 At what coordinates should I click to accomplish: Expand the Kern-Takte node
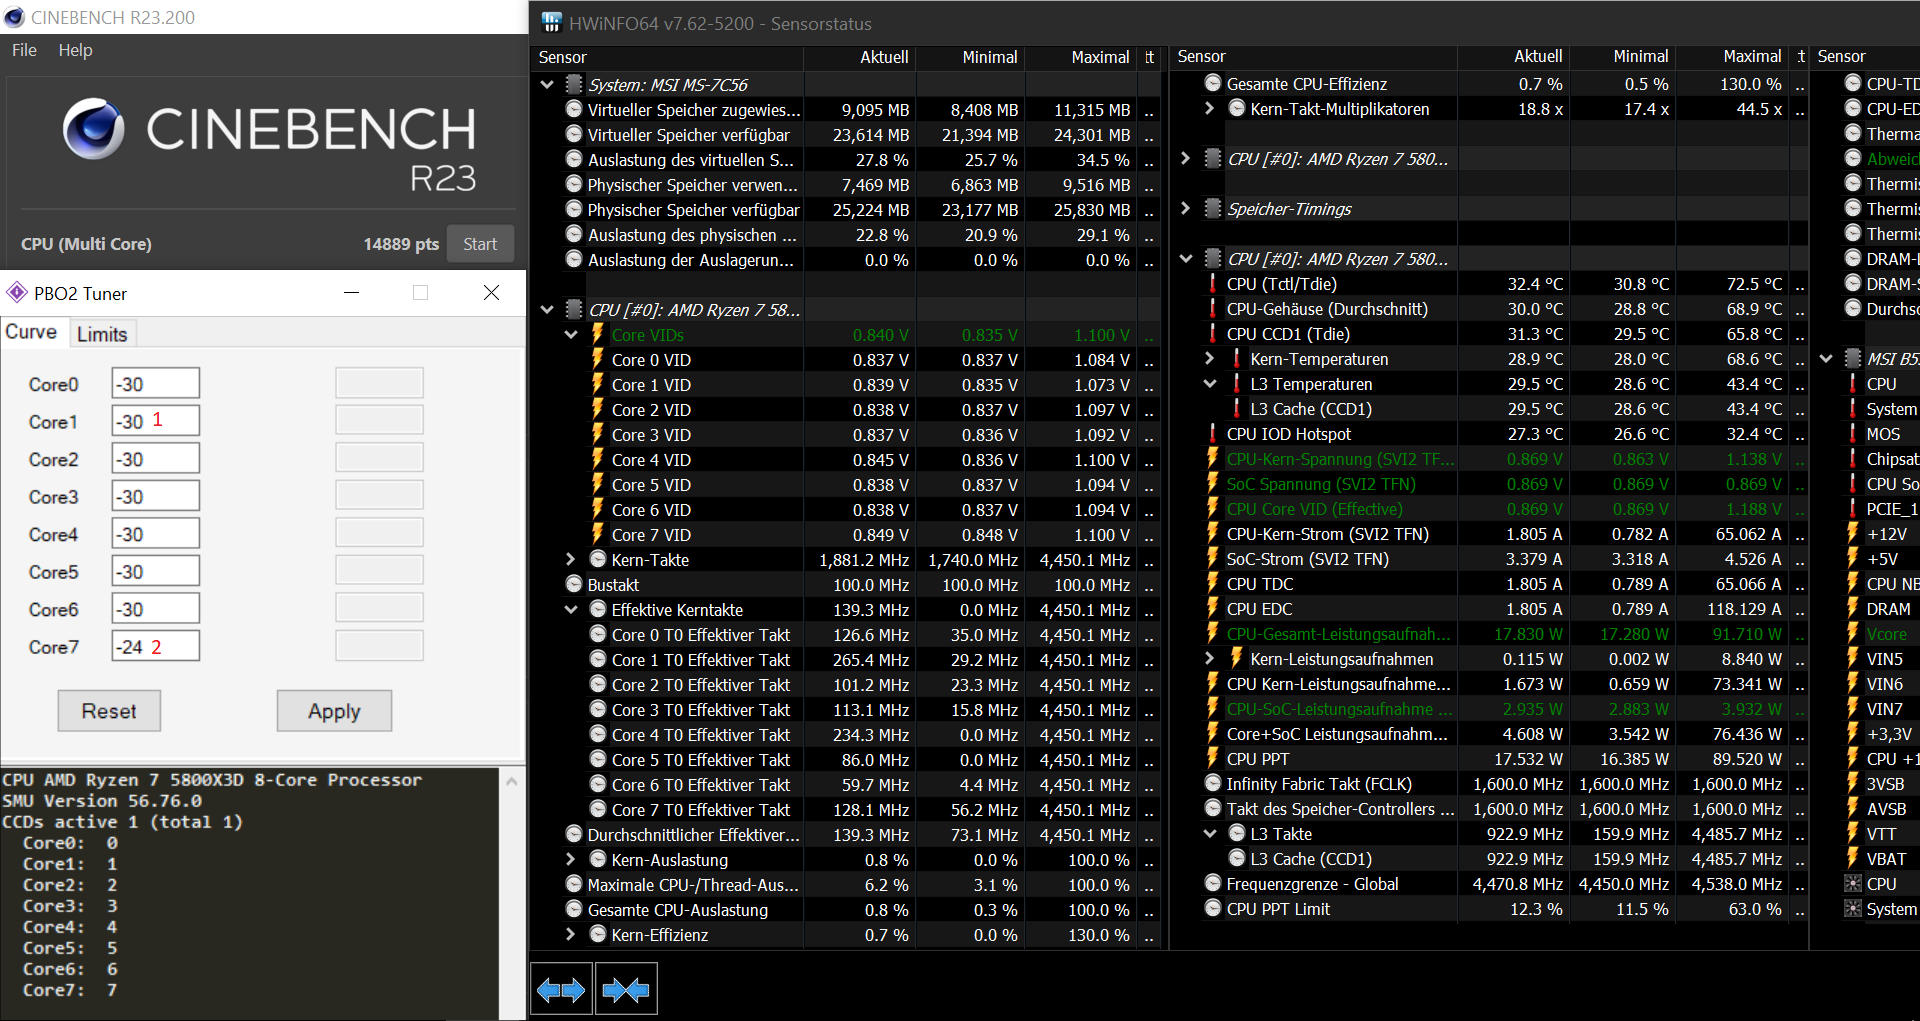(x=571, y=559)
